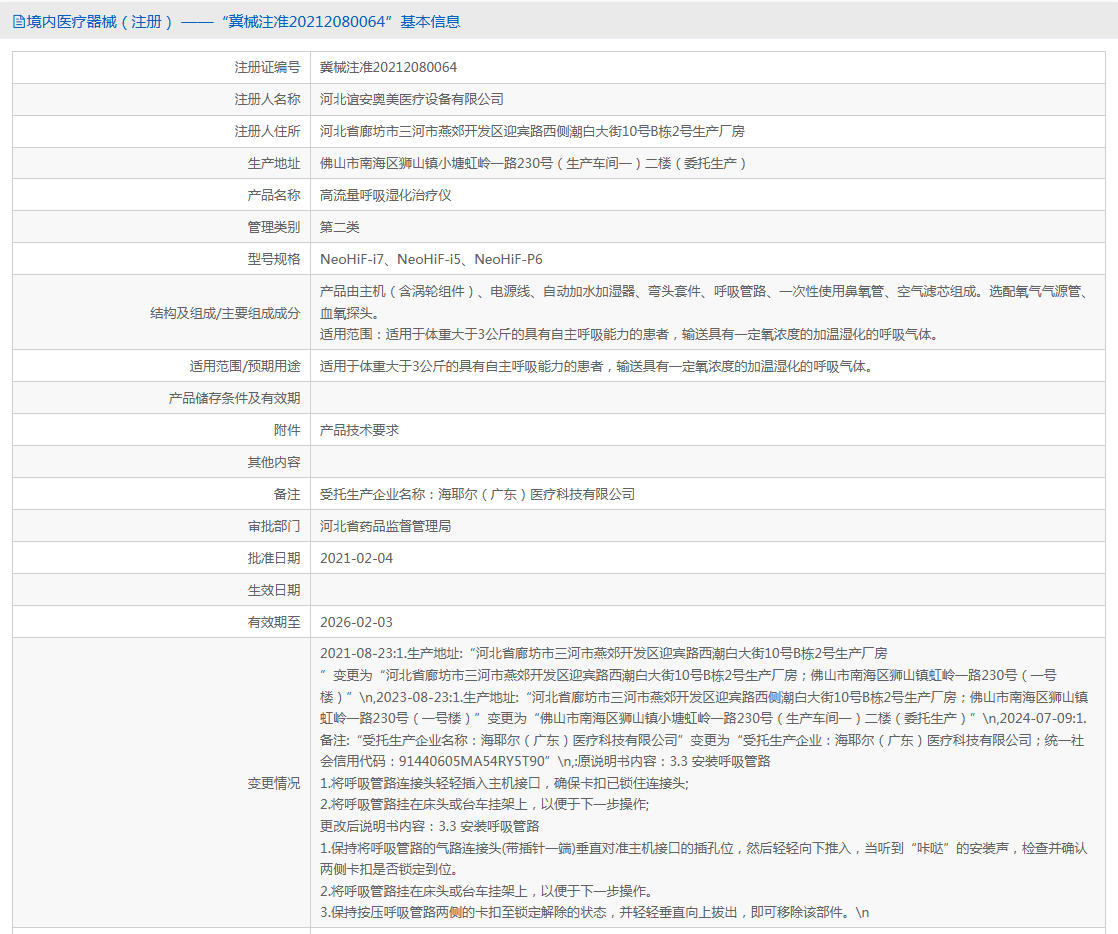Click the 生产地址 label

click(x=274, y=163)
